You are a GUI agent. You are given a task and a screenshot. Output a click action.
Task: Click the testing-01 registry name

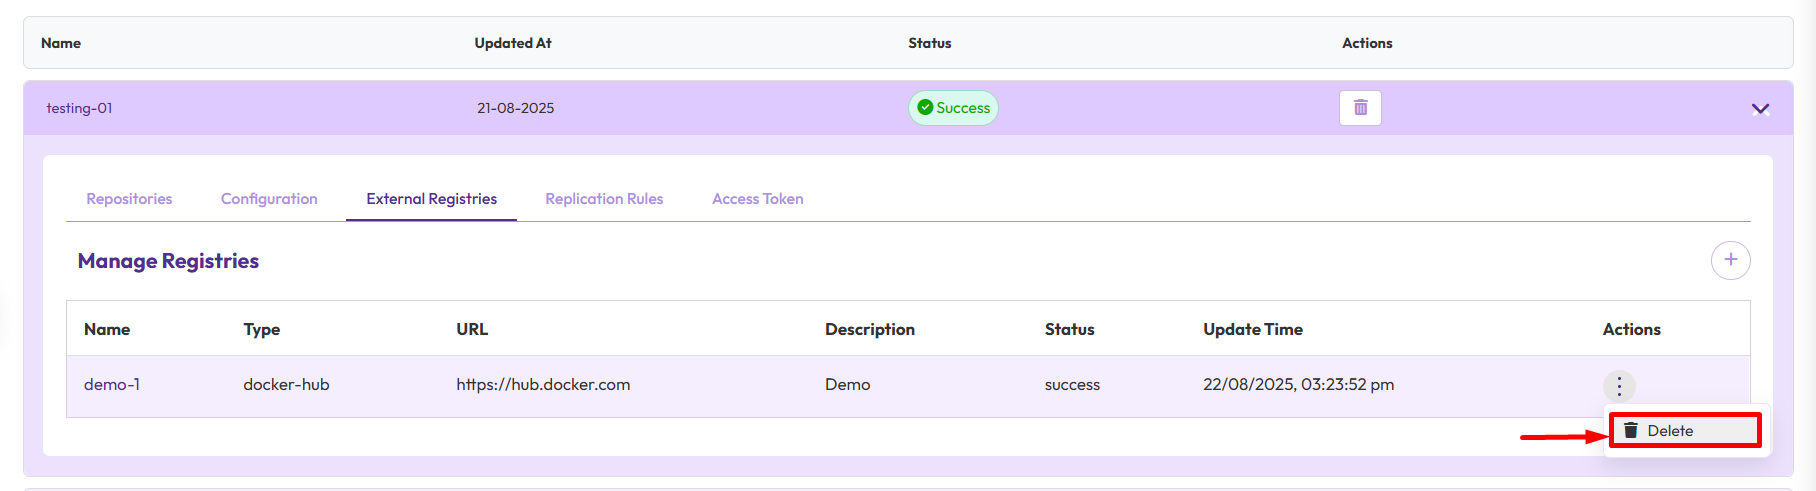pos(79,108)
